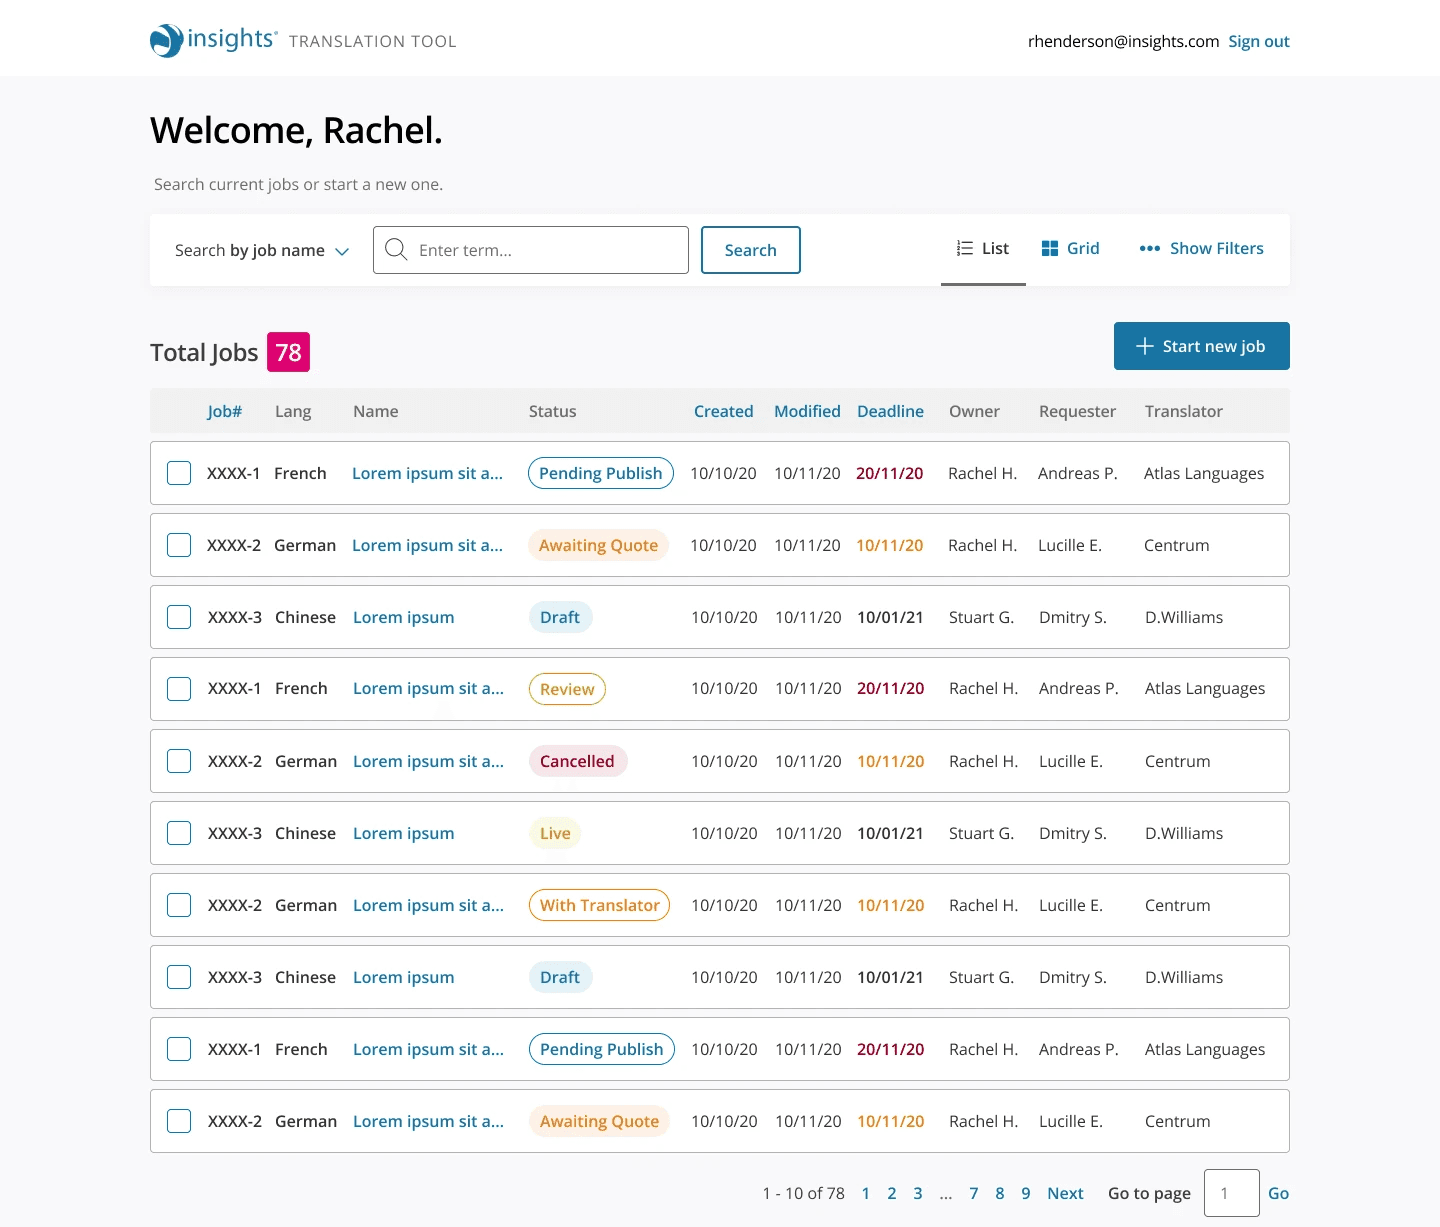
Task: Open the Show Filters option
Action: pyautogui.click(x=1201, y=248)
